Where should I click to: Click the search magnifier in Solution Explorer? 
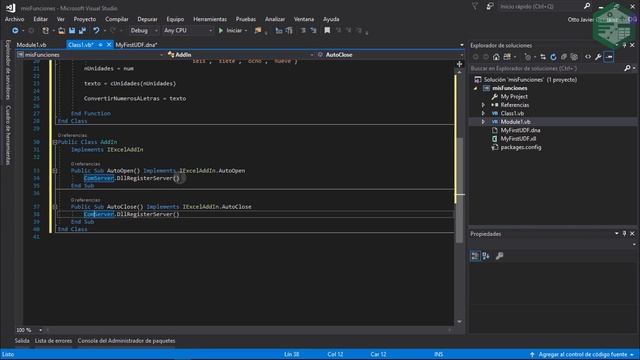pyautogui.click(x=627, y=68)
